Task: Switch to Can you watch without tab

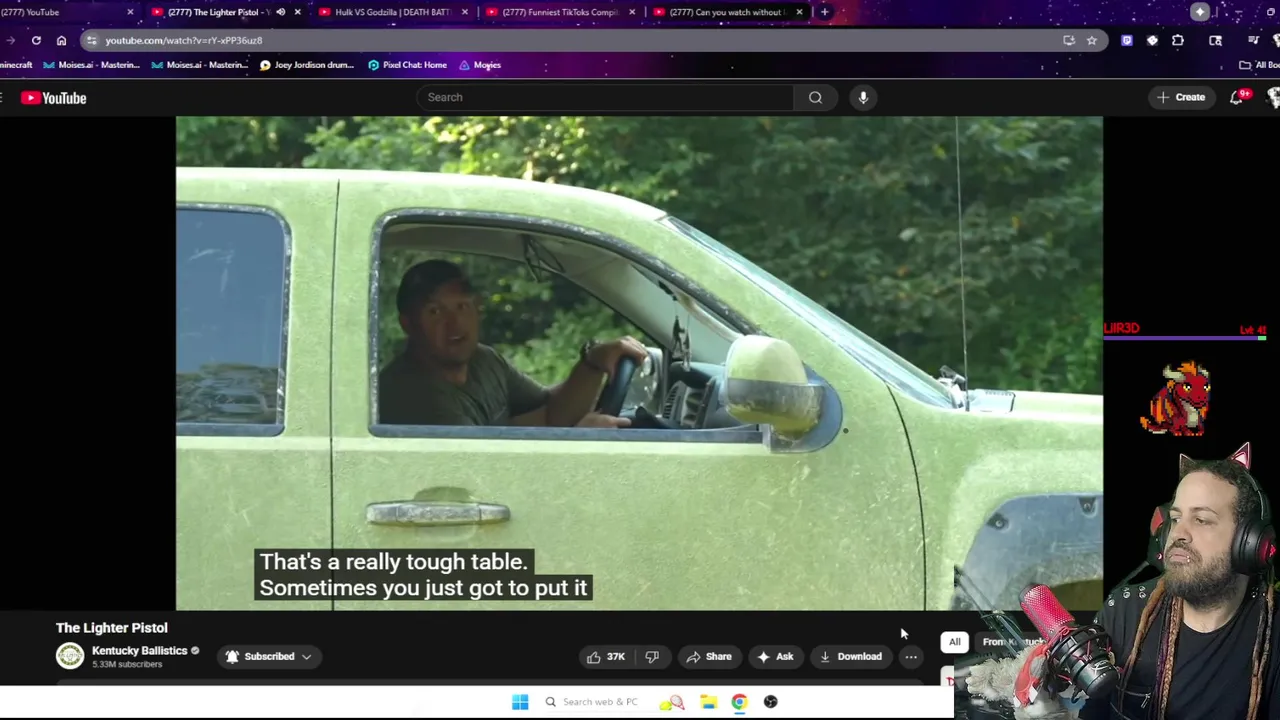Action: pos(725,12)
